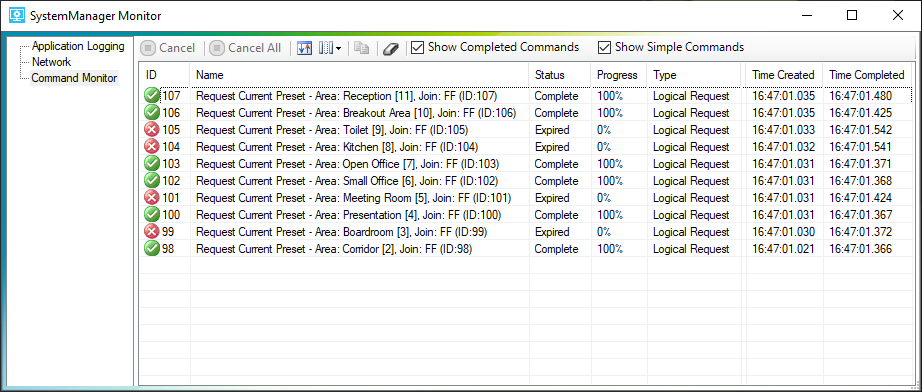Sort by the Status column header
This screenshot has height=392, width=922.
pyautogui.click(x=560, y=75)
